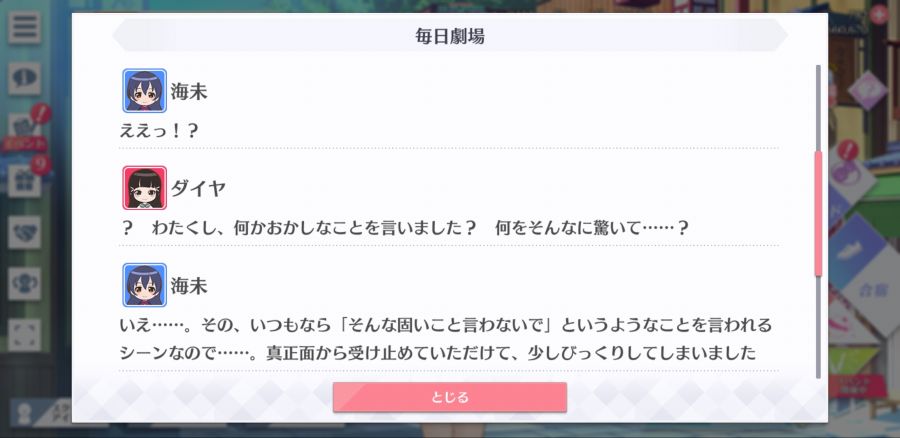Tap the fullscreen corners icon

24,335
